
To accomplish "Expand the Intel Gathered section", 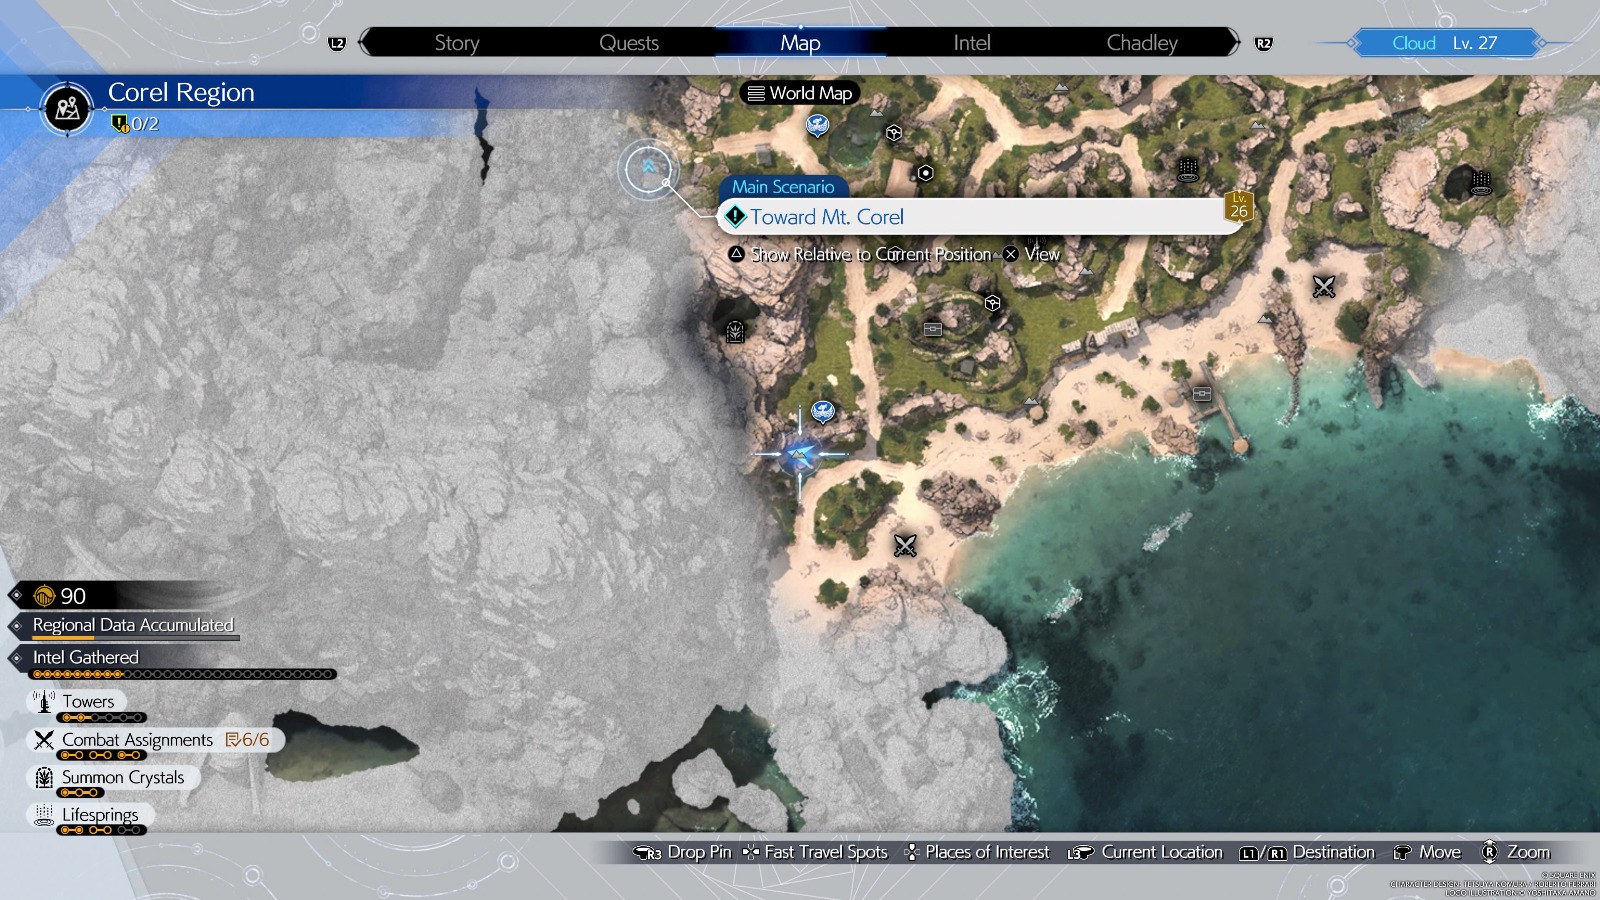I will click(84, 657).
